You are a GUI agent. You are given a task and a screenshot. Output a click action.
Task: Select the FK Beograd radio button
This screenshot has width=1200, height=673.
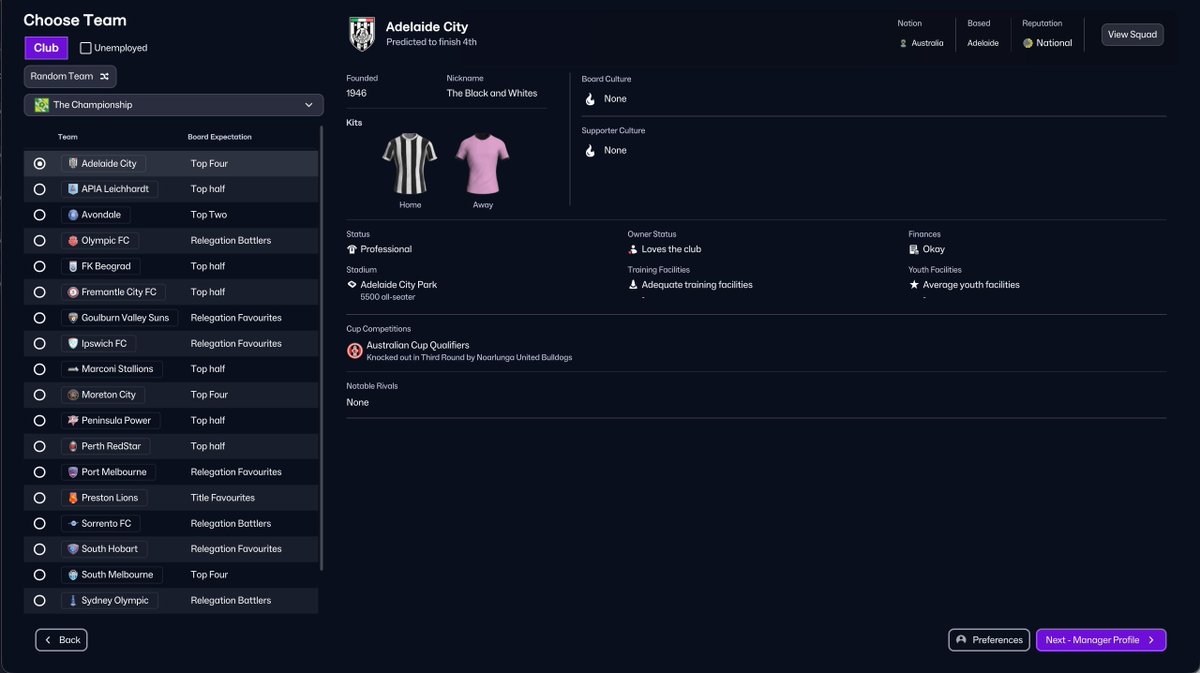pyautogui.click(x=39, y=266)
